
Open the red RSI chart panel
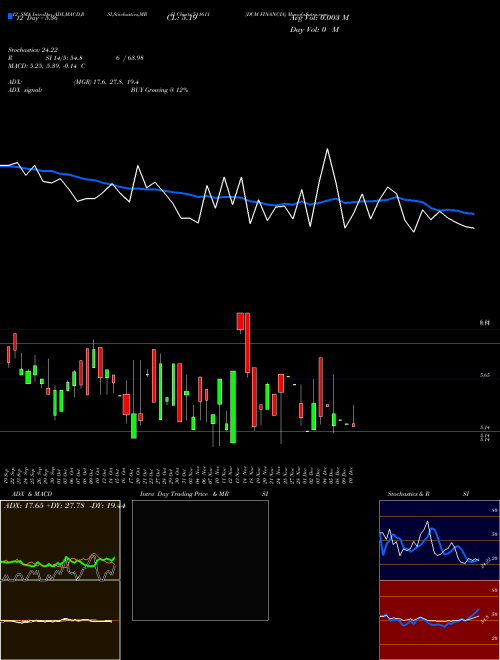click(x=439, y=620)
